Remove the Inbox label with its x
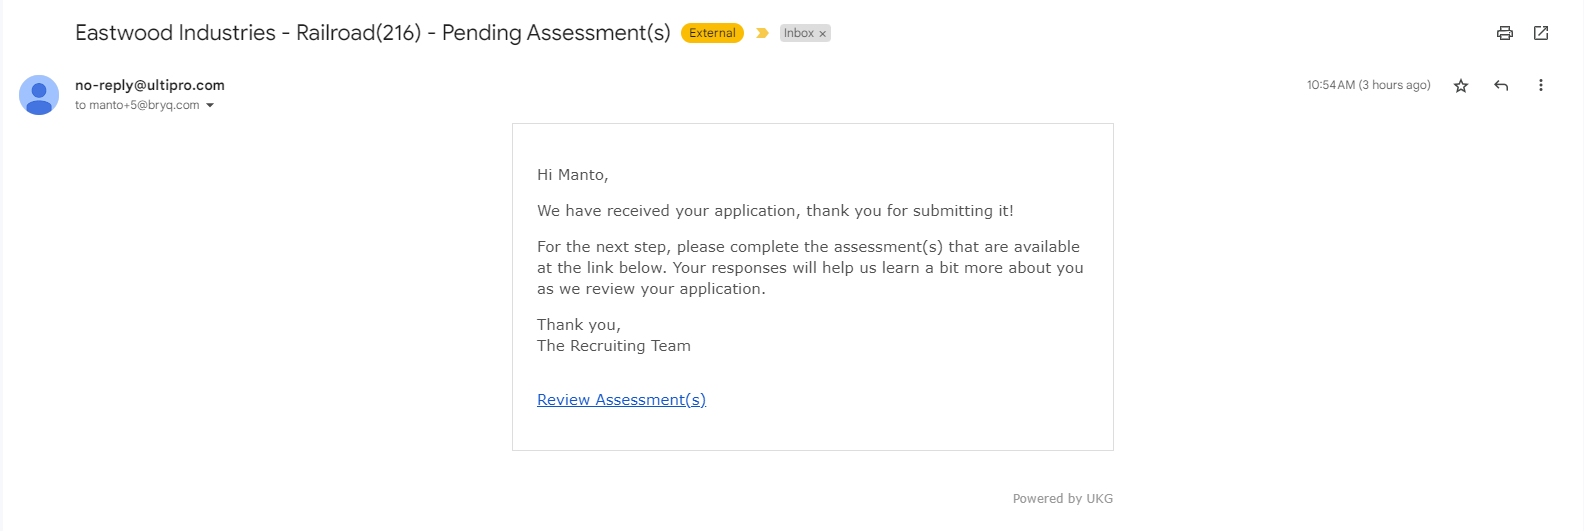 click(x=823, y=34)
